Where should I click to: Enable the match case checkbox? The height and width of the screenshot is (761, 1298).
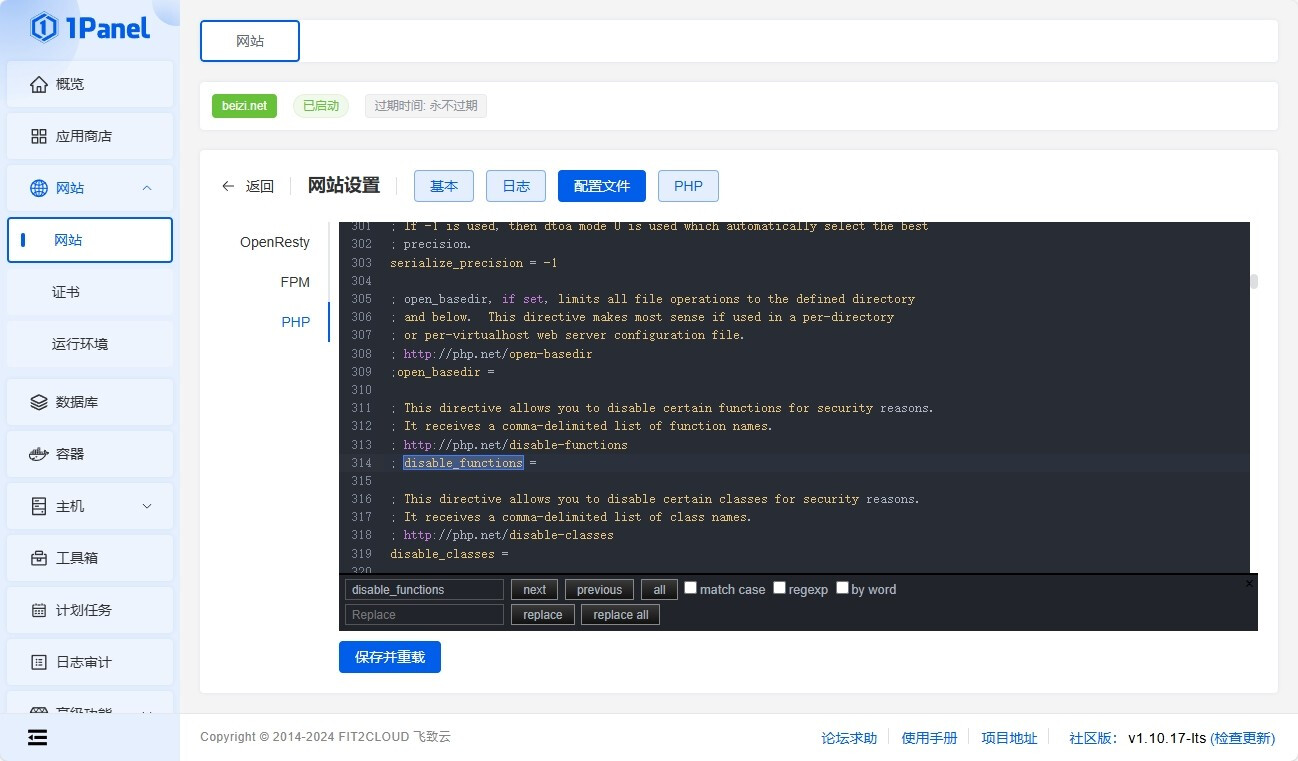(x=690, y=588)
